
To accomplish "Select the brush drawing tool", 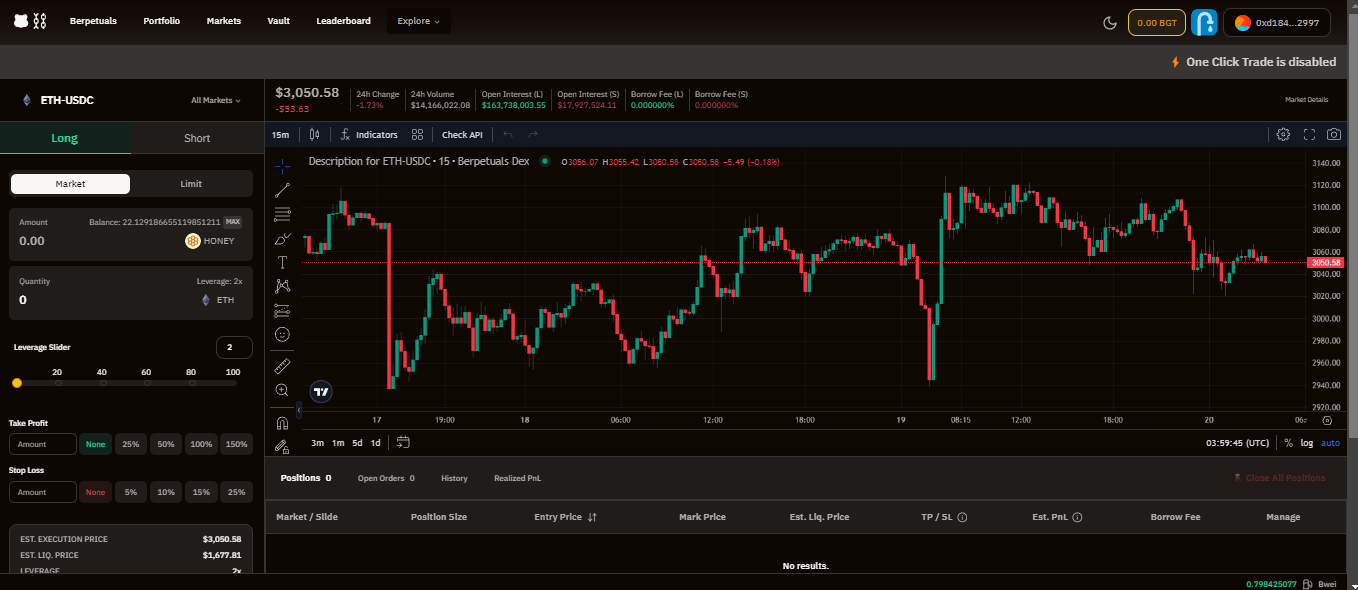I will click(282, 238).
